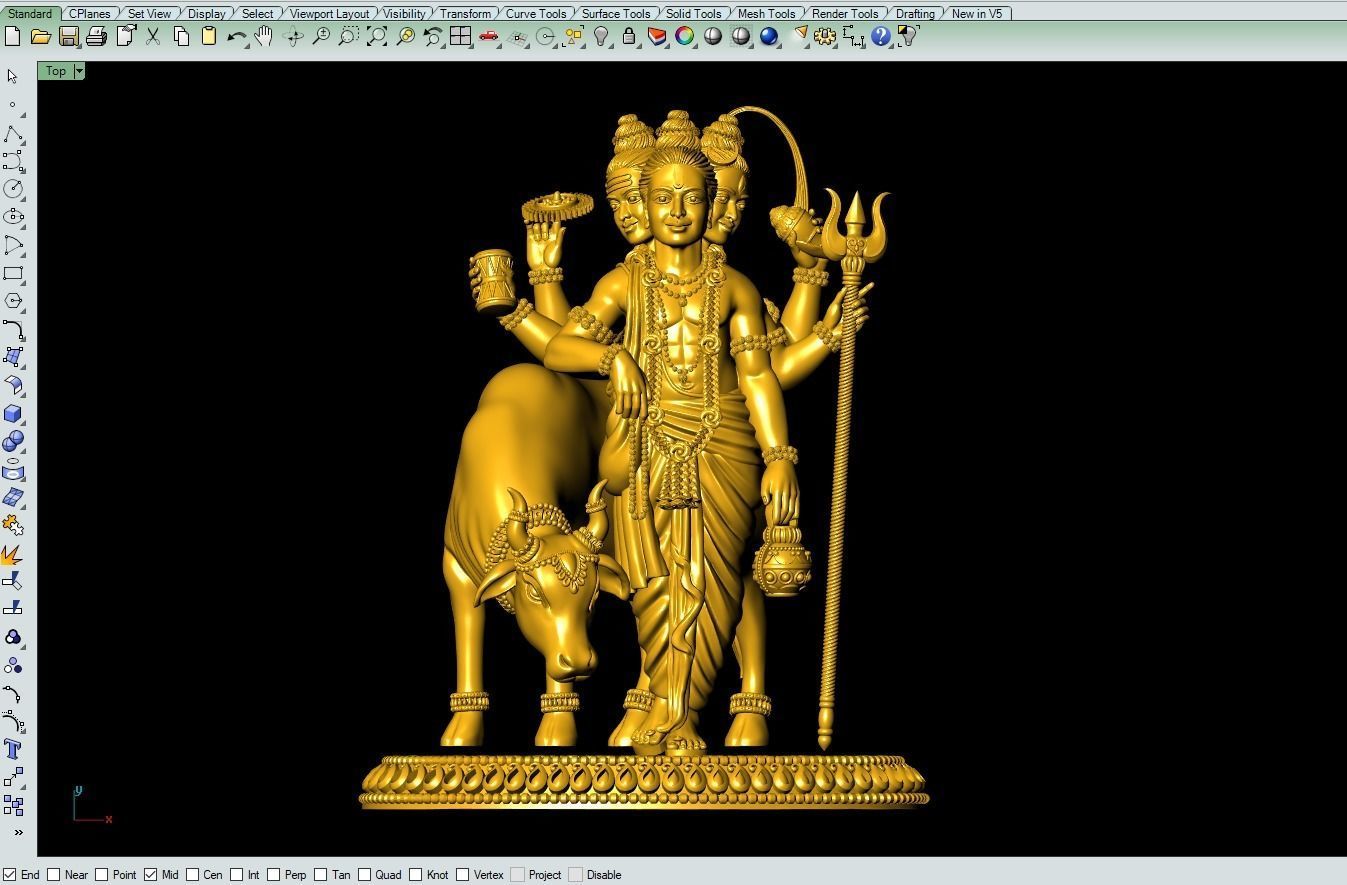The height and width of the screenshot is (885, 1347).
Task: Expand more sidebar tools with the chevron
Action: click(17, 832)
